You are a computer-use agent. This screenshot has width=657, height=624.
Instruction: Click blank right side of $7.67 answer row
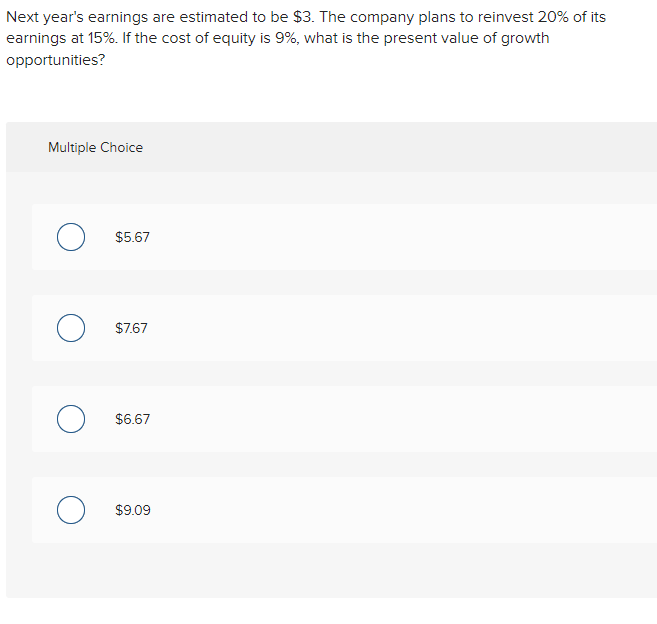click(450, 328)
